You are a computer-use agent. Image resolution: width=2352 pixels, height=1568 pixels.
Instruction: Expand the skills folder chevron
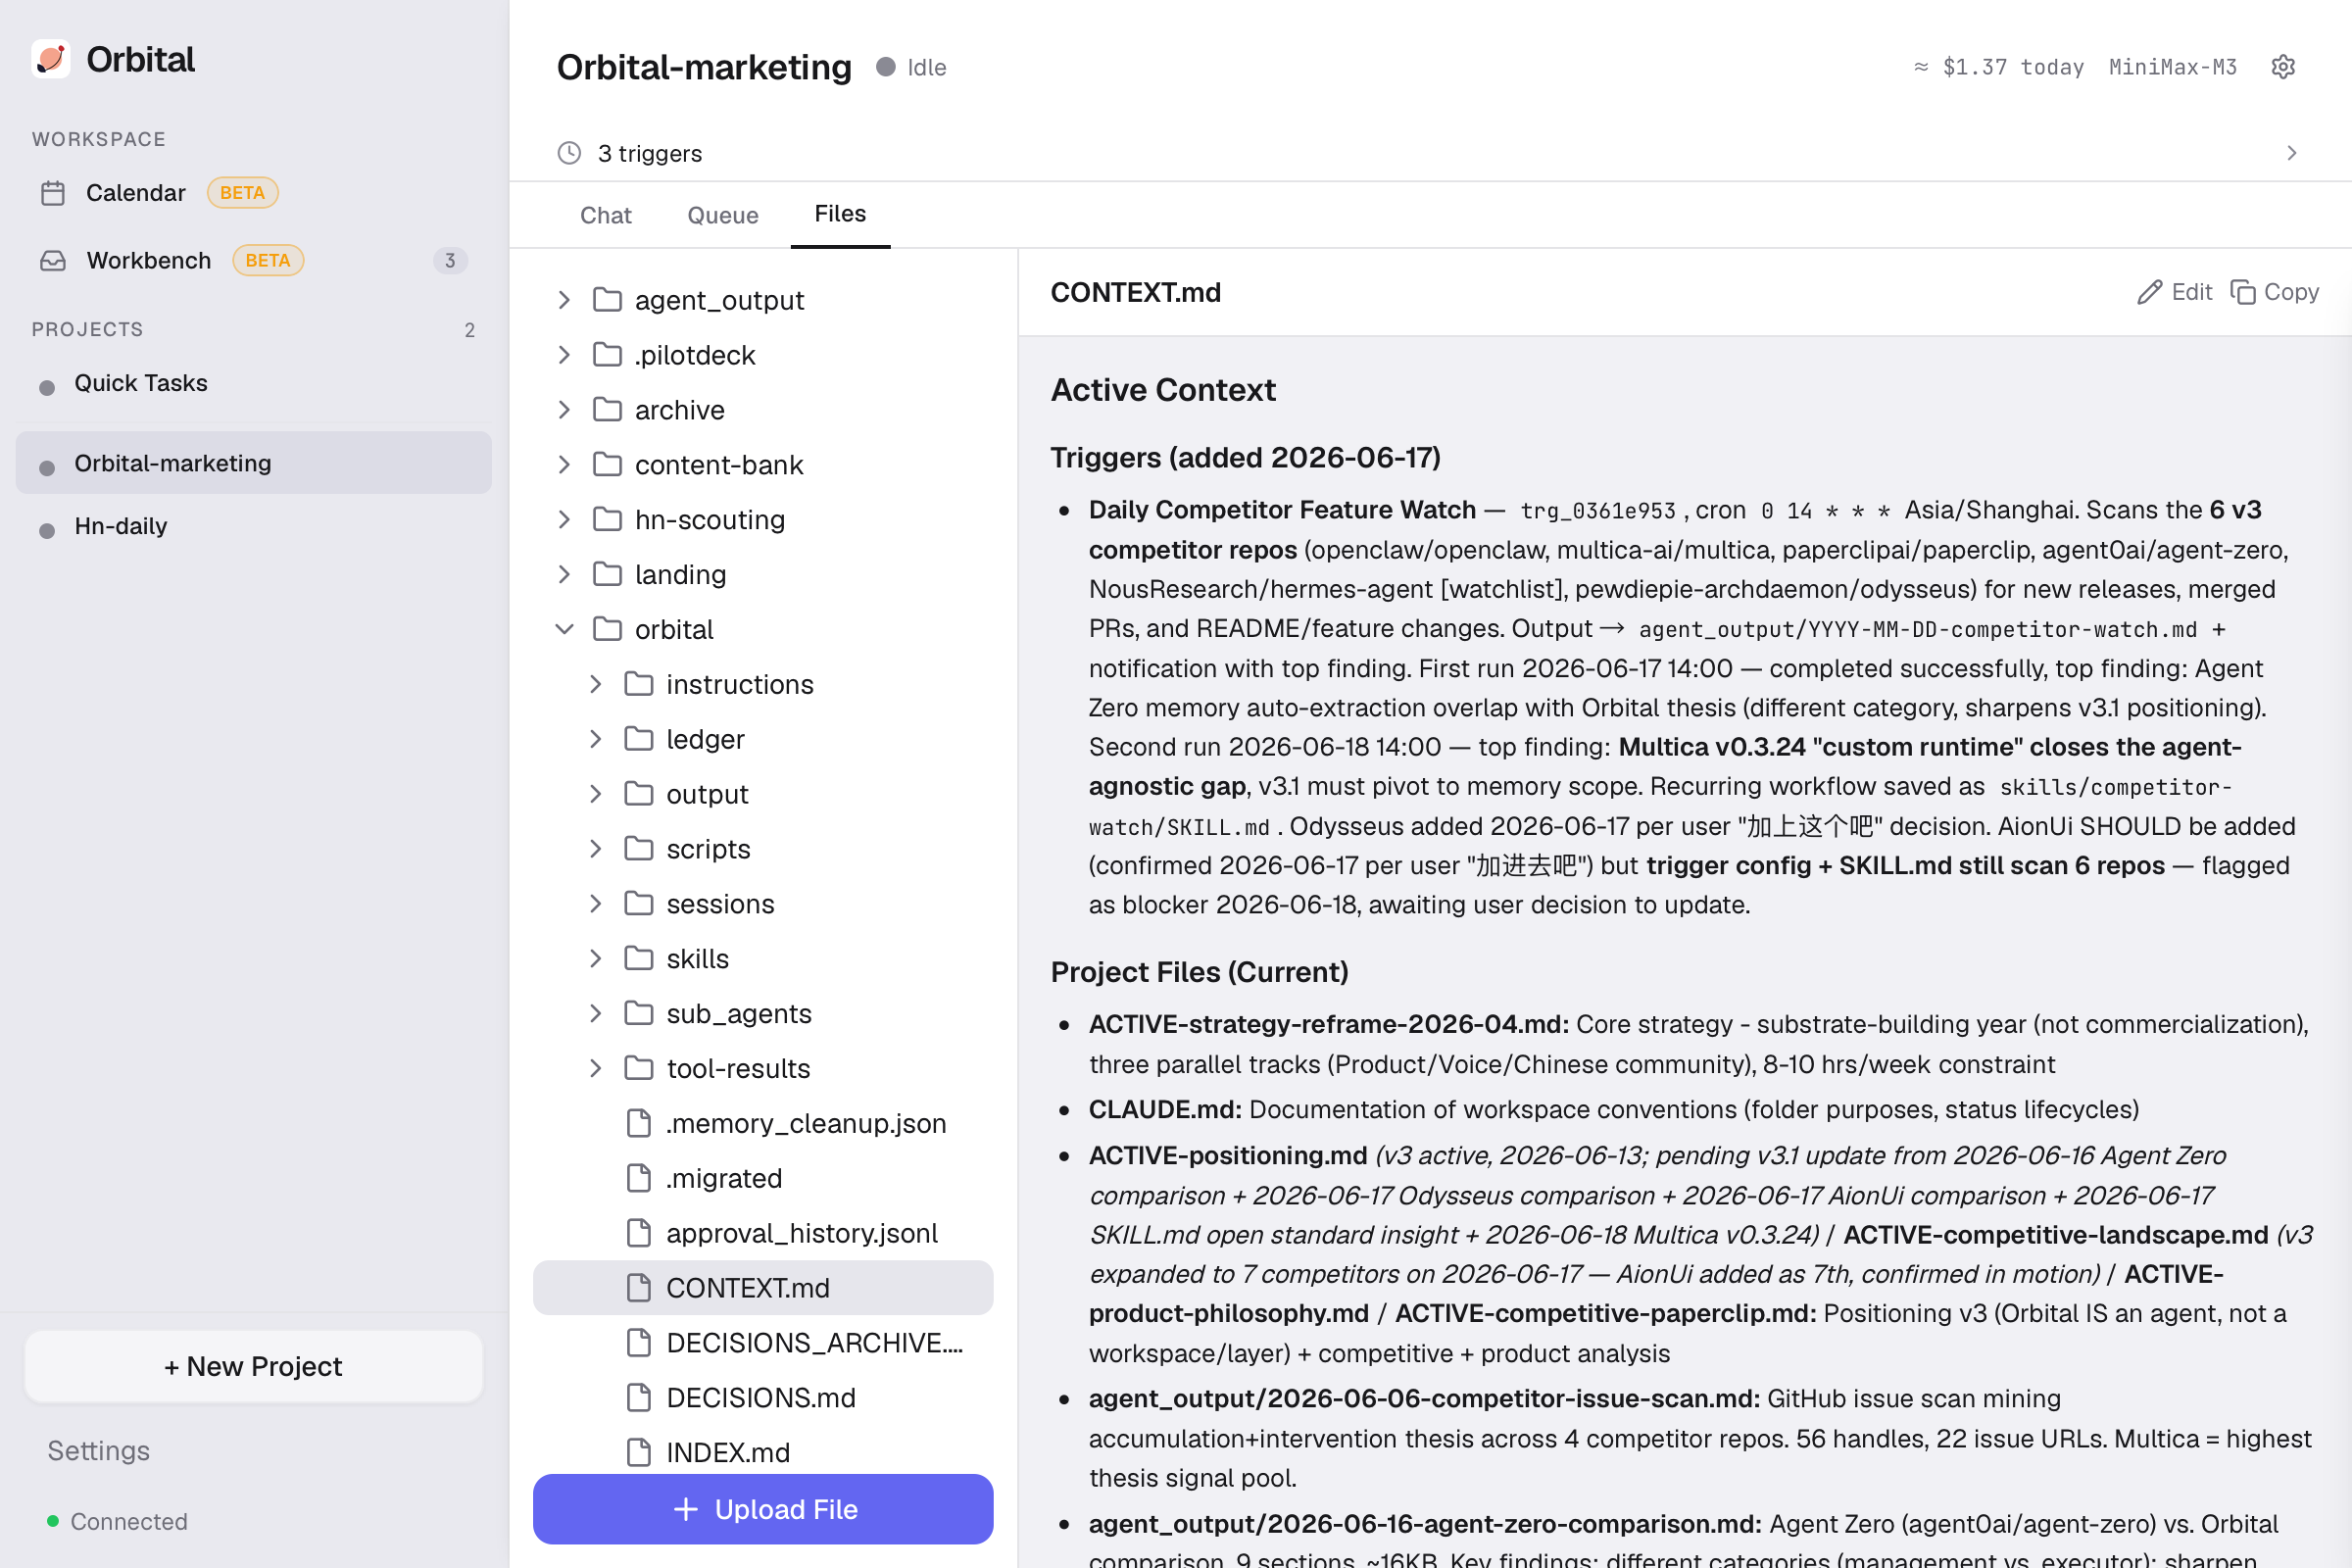597,959
